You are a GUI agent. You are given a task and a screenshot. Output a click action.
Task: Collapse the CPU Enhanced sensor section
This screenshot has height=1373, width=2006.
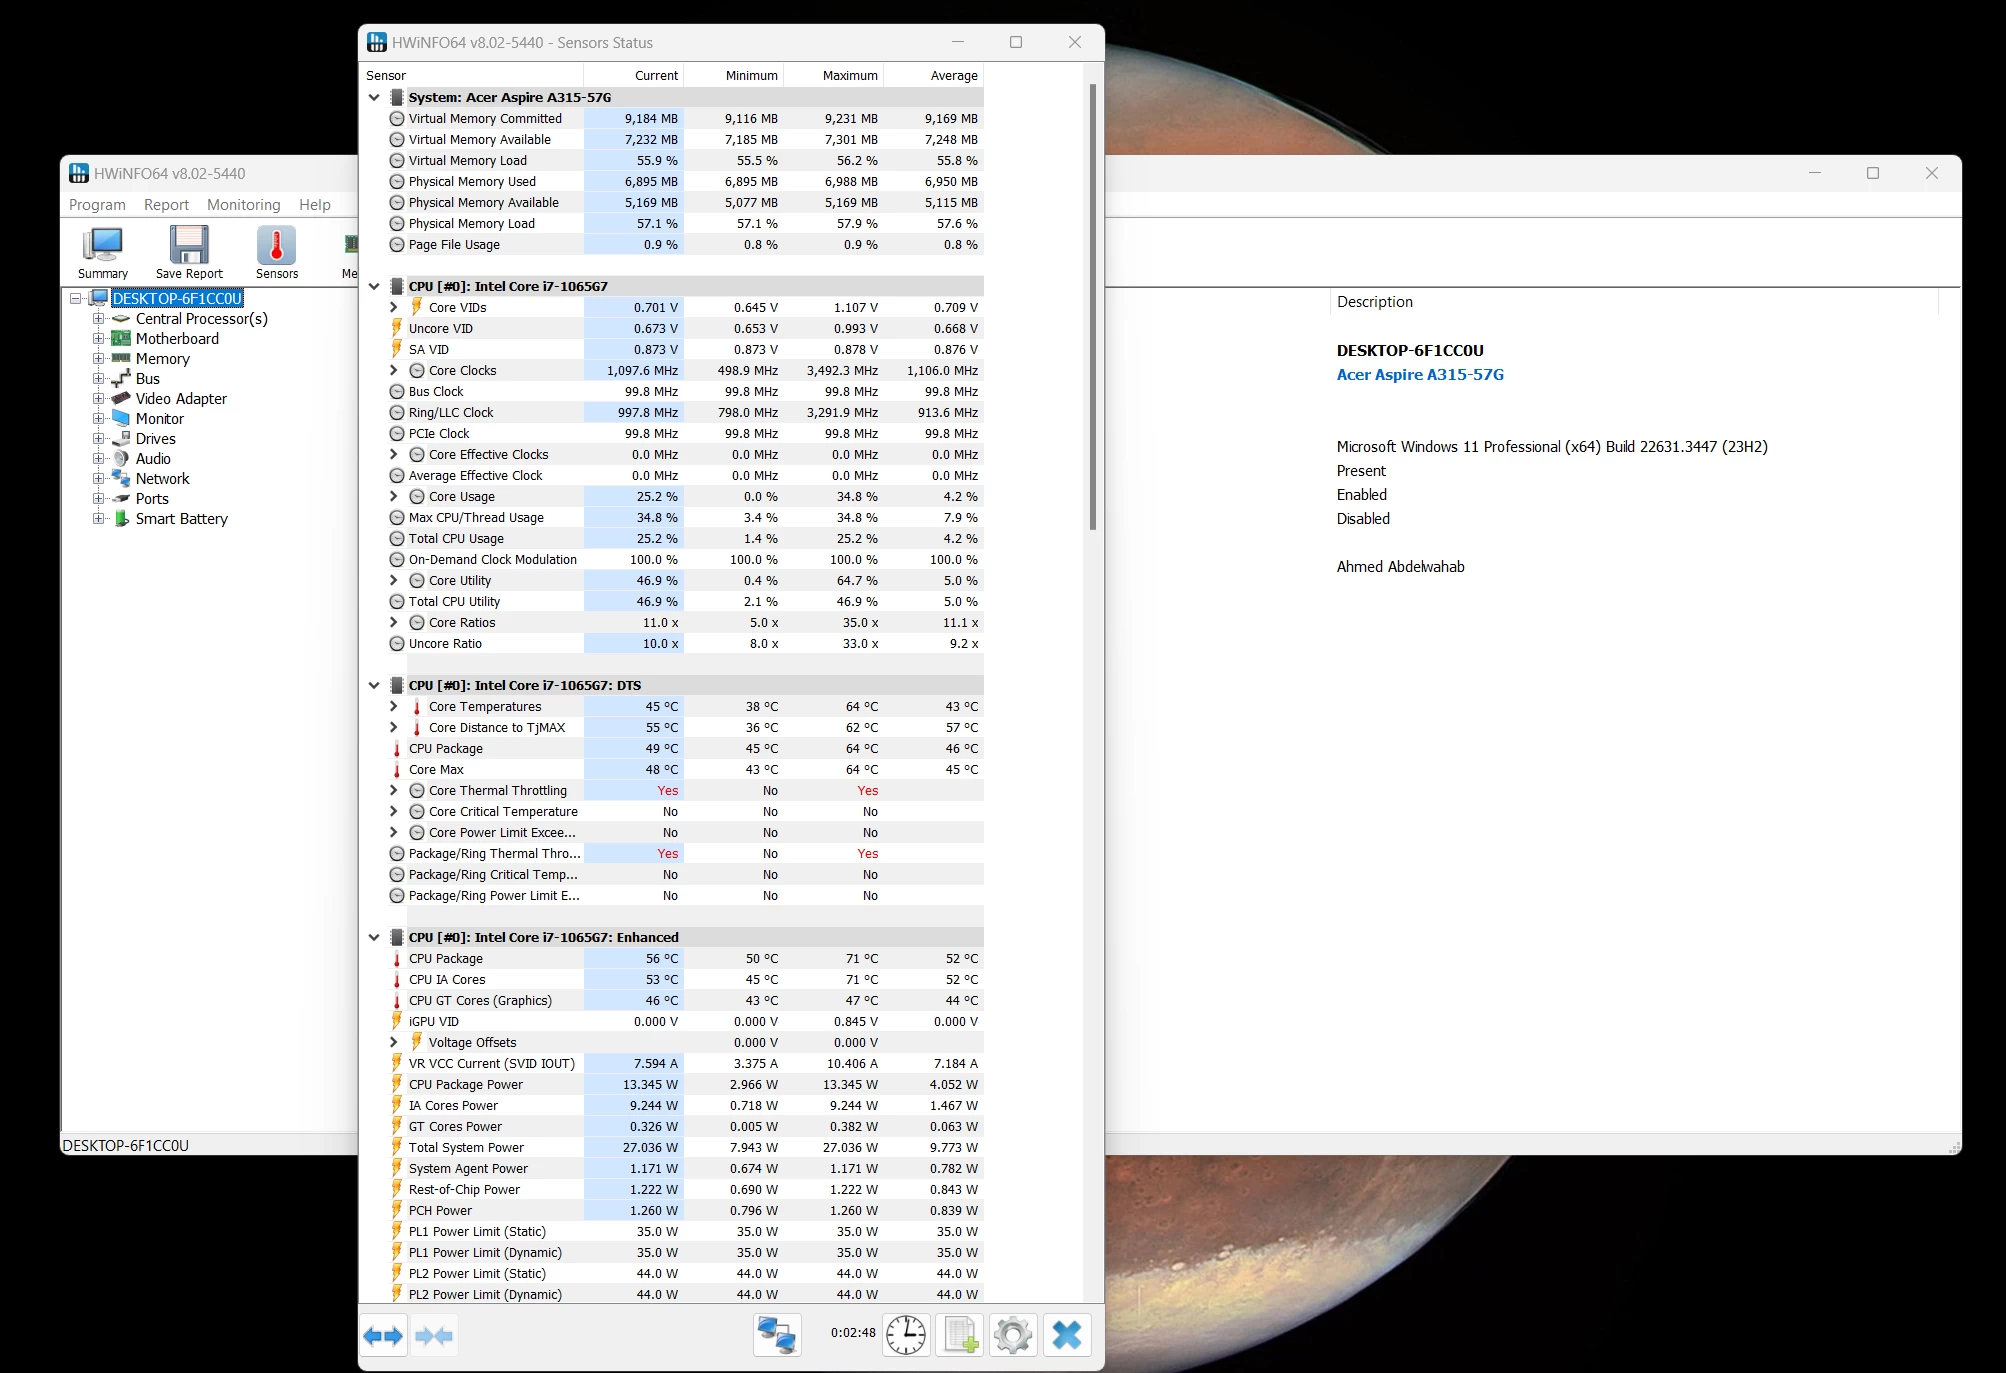click(374, 938)
